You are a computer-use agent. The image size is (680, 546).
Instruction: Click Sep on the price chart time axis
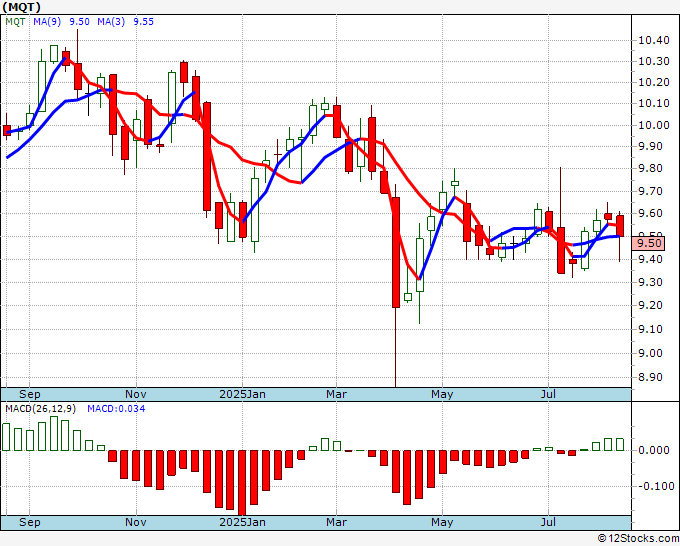point(29,394)
